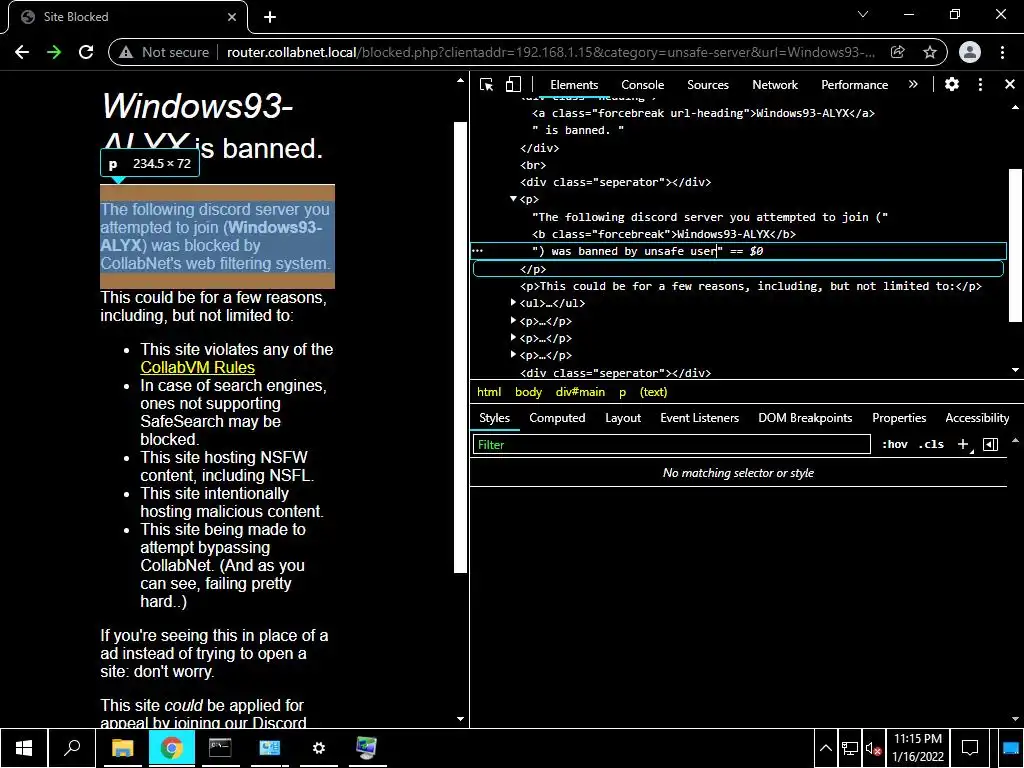This screenshot has width=1024, height=768.
Task: Select the <br> node in DOM tree
Action: 533,165
